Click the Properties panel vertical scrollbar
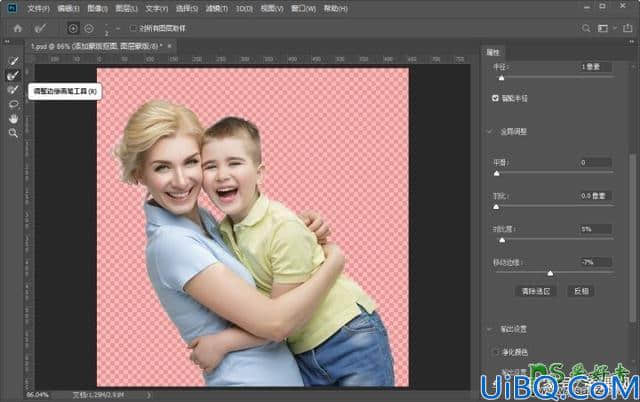Screen dimensions: 640x402 coord(632,237)
